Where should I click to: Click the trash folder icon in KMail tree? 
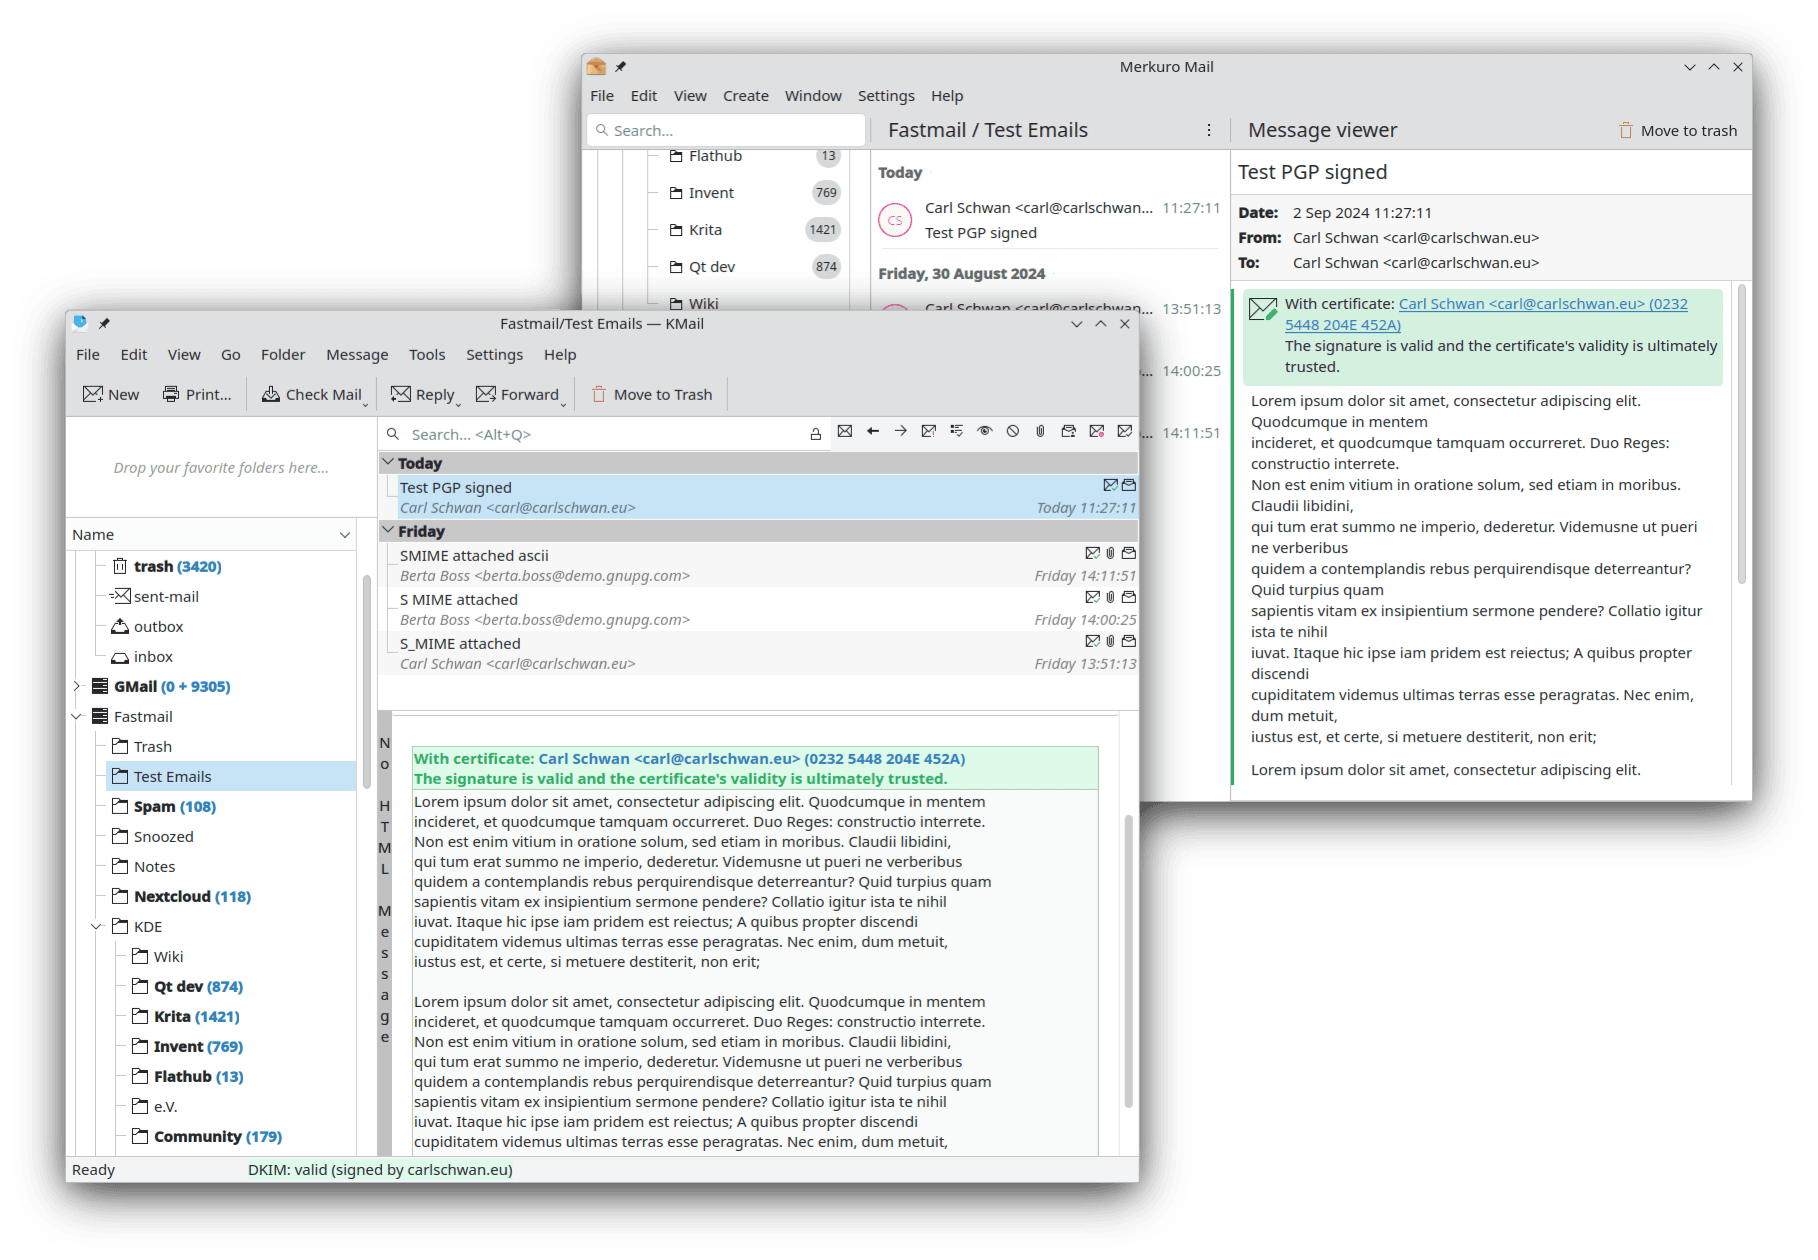[x=120, y=566]
